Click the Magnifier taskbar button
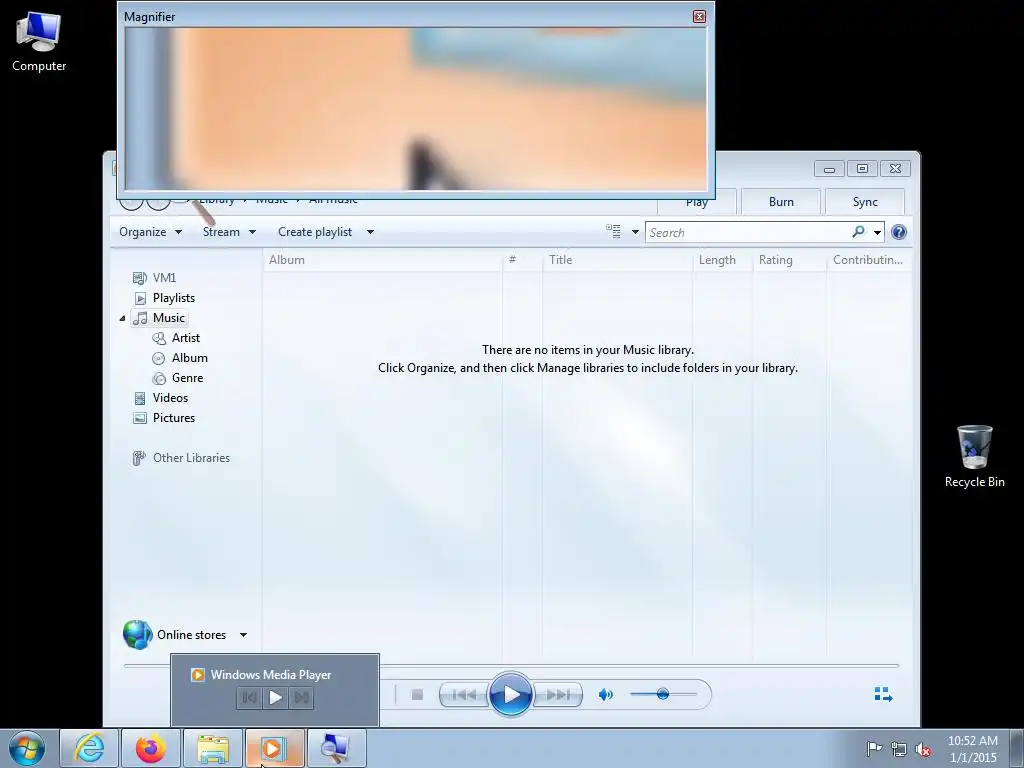The image size is (1024, 768). 337,748
